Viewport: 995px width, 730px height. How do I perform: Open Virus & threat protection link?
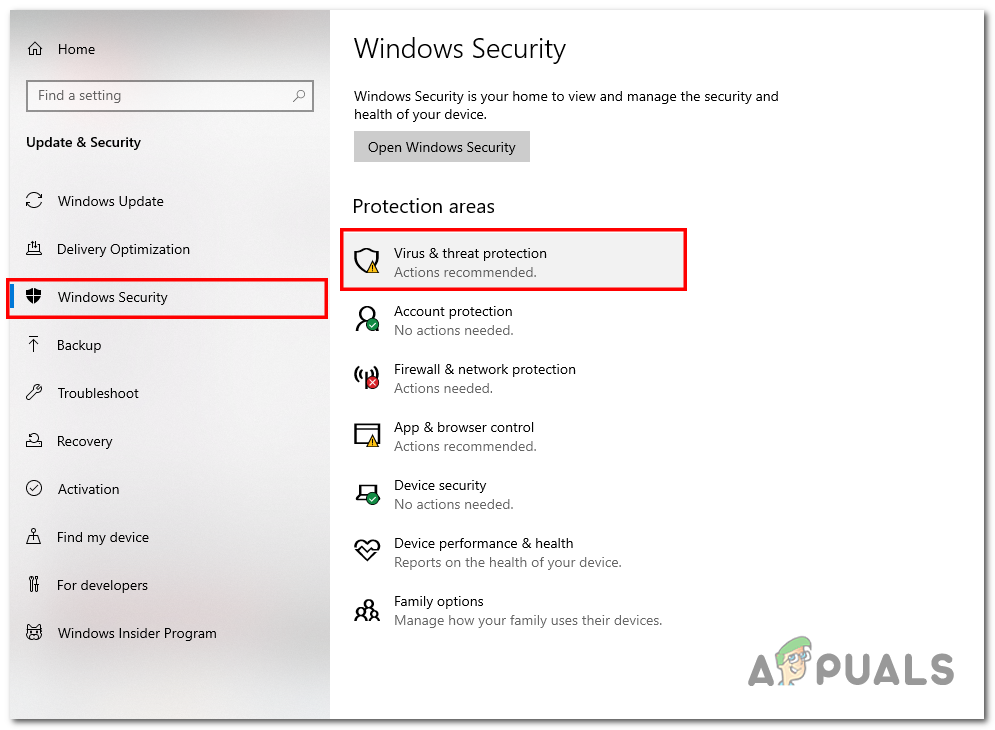pyautogui.click(x=470, y=253)
